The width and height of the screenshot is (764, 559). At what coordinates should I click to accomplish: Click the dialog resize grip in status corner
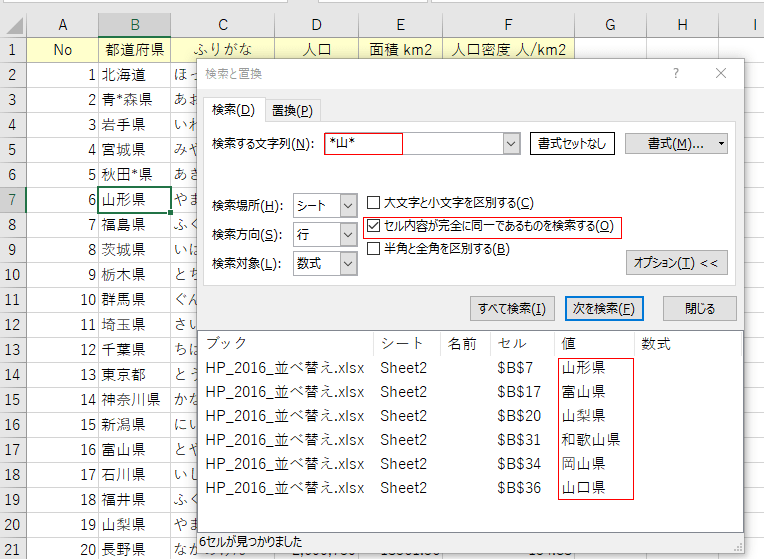point(738,547)
